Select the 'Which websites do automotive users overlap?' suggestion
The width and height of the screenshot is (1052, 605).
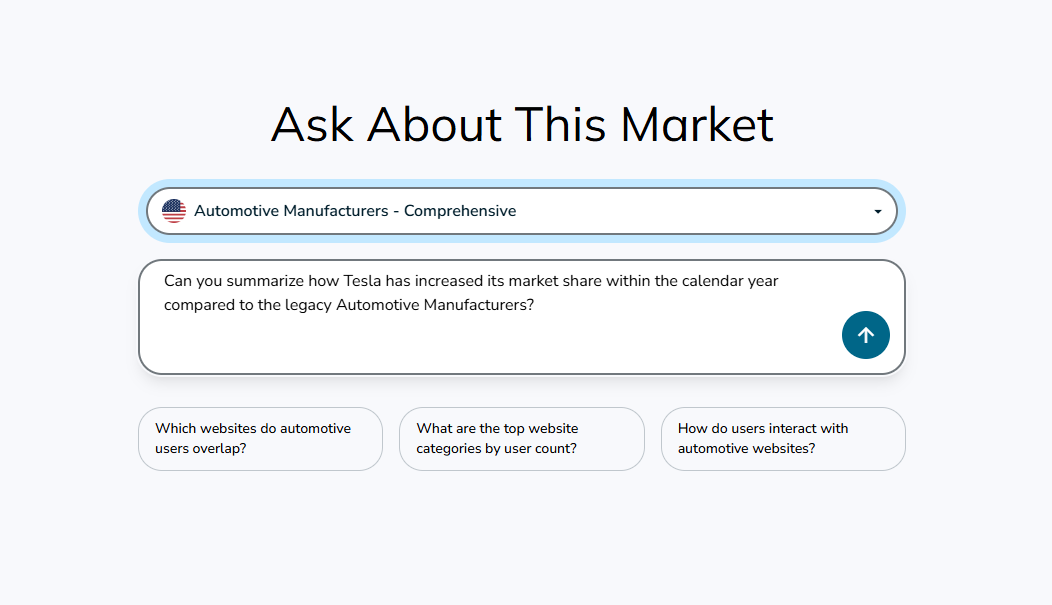260,438
